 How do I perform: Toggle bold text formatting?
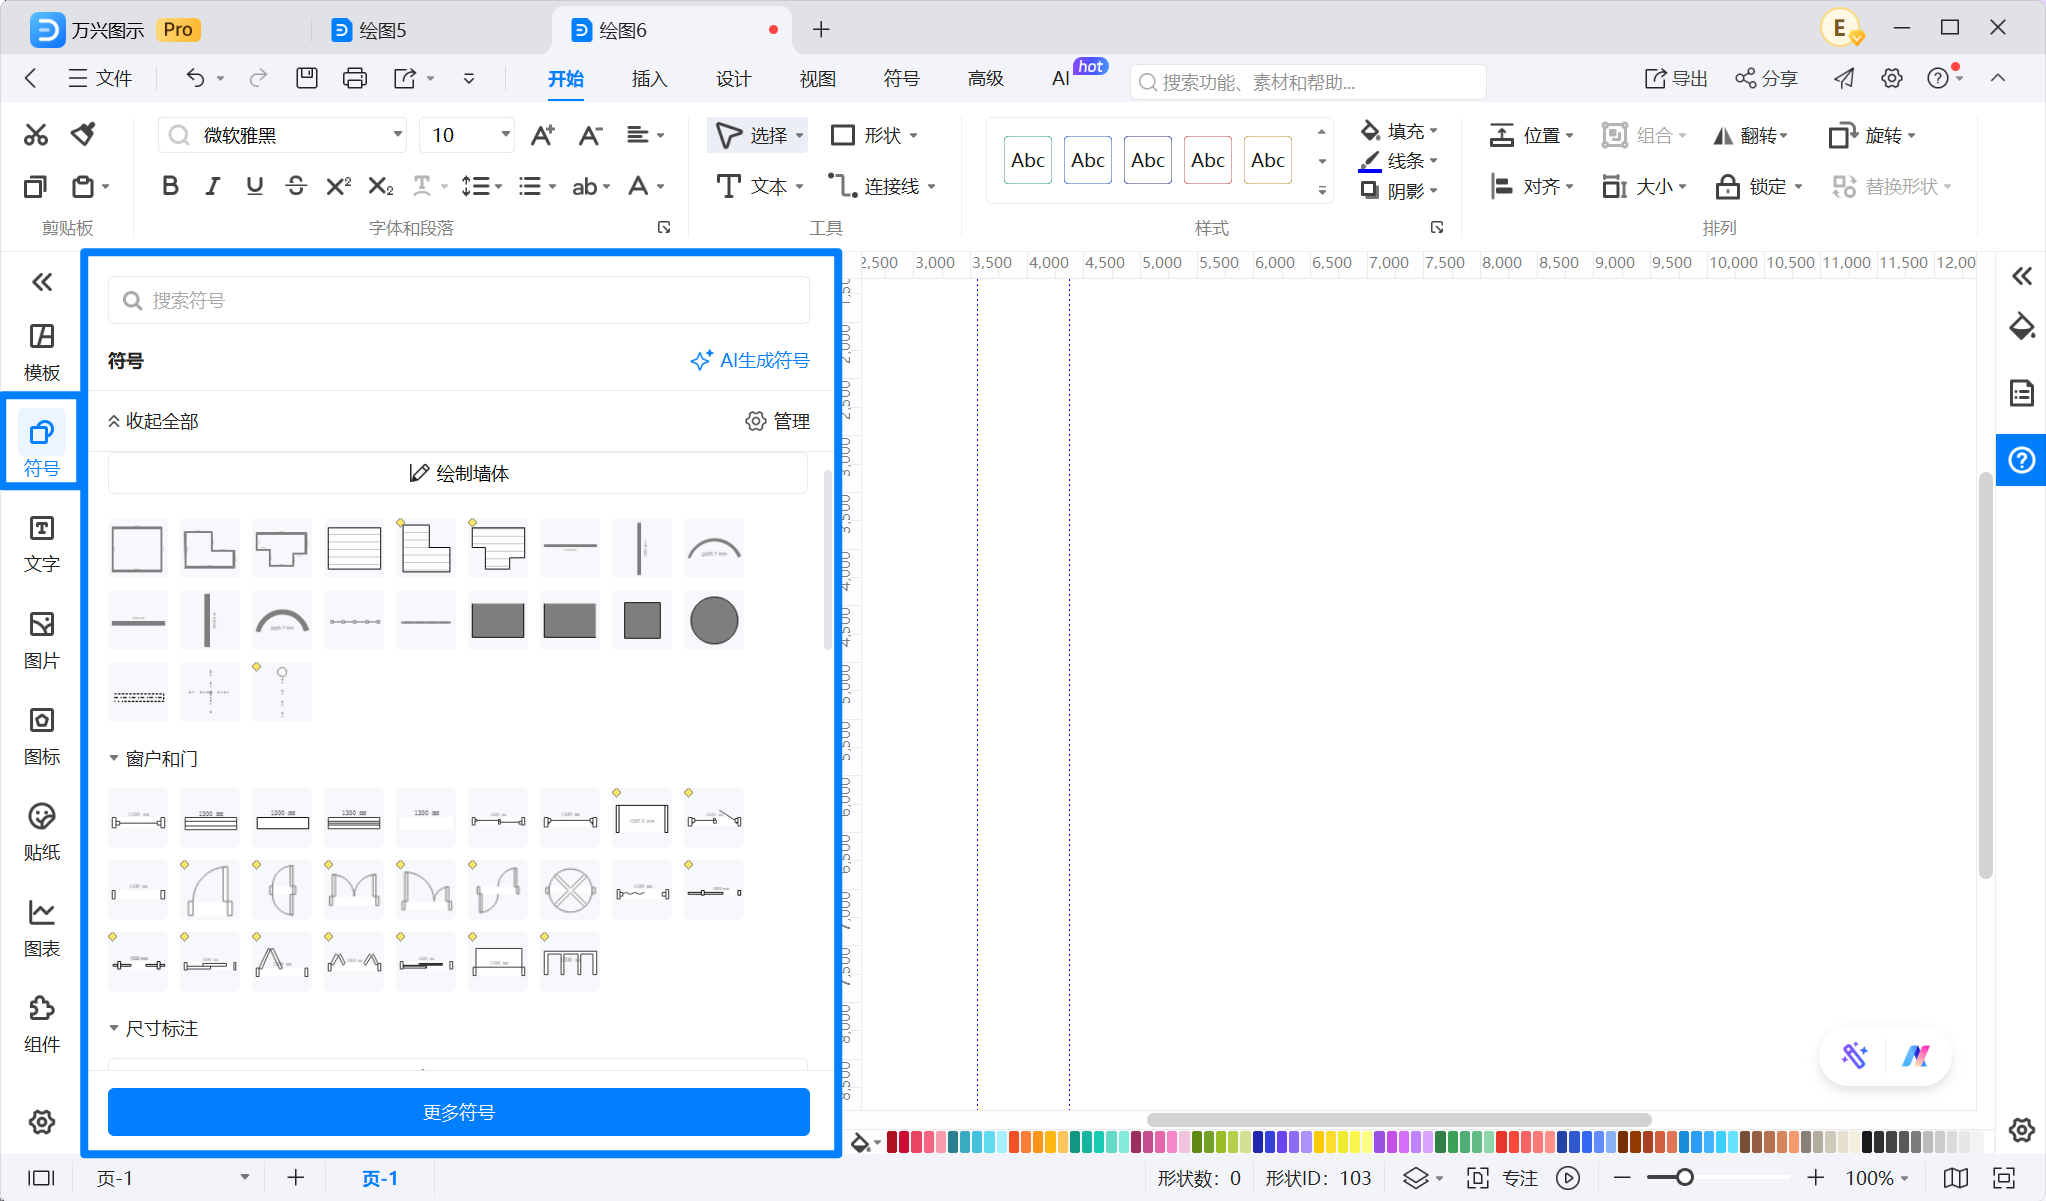click(170, 186)
